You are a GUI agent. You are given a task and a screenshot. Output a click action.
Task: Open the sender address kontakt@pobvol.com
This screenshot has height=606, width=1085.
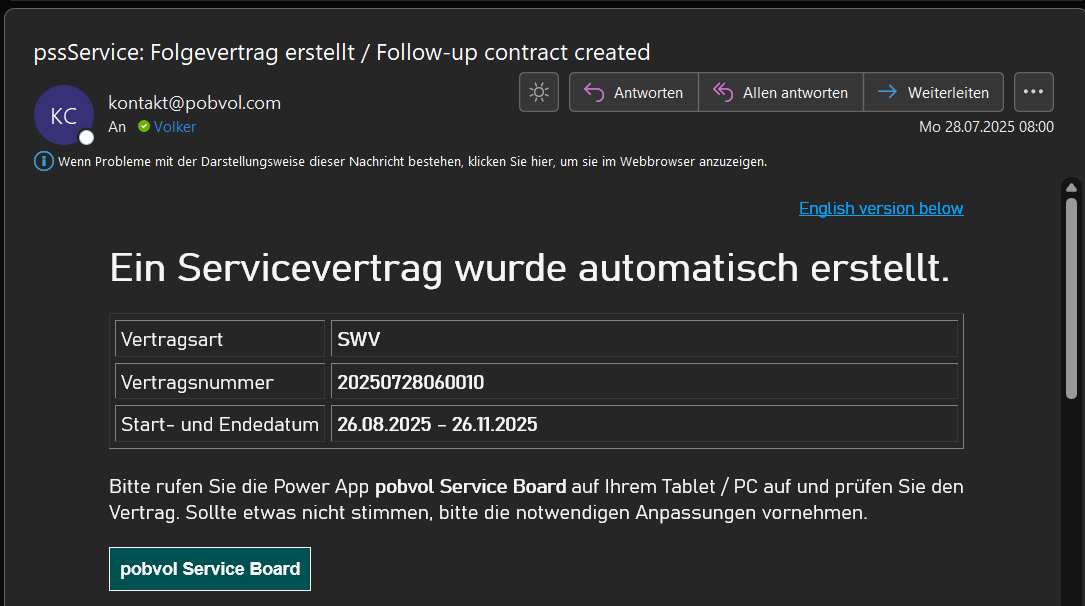point(194,103)
